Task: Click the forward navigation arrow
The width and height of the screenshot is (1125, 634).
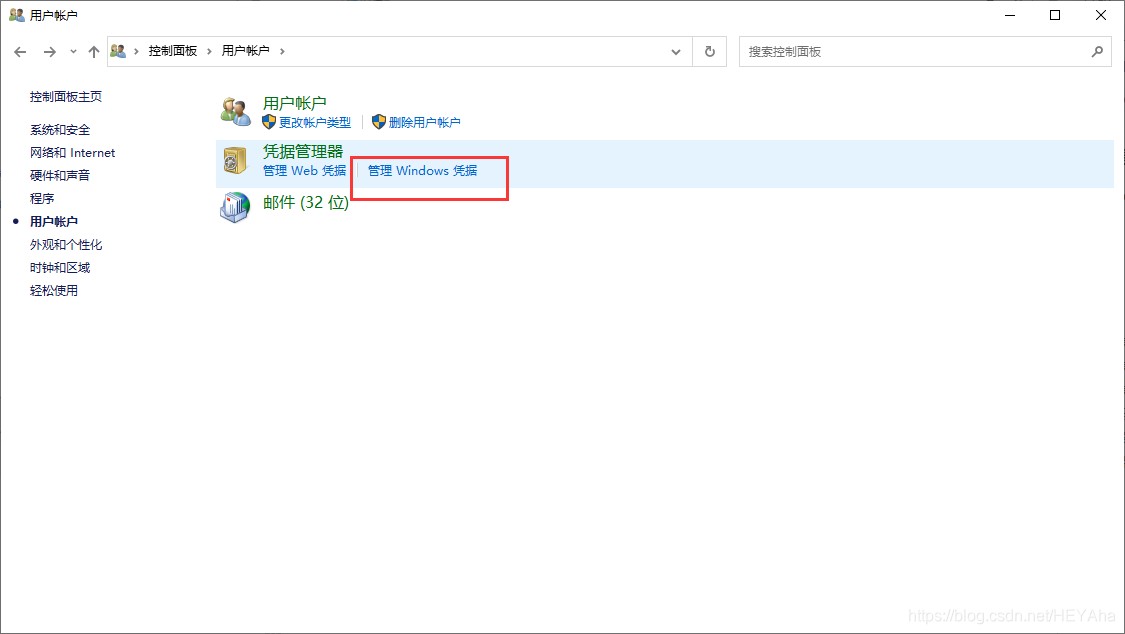Action: [x=50, y=52]
